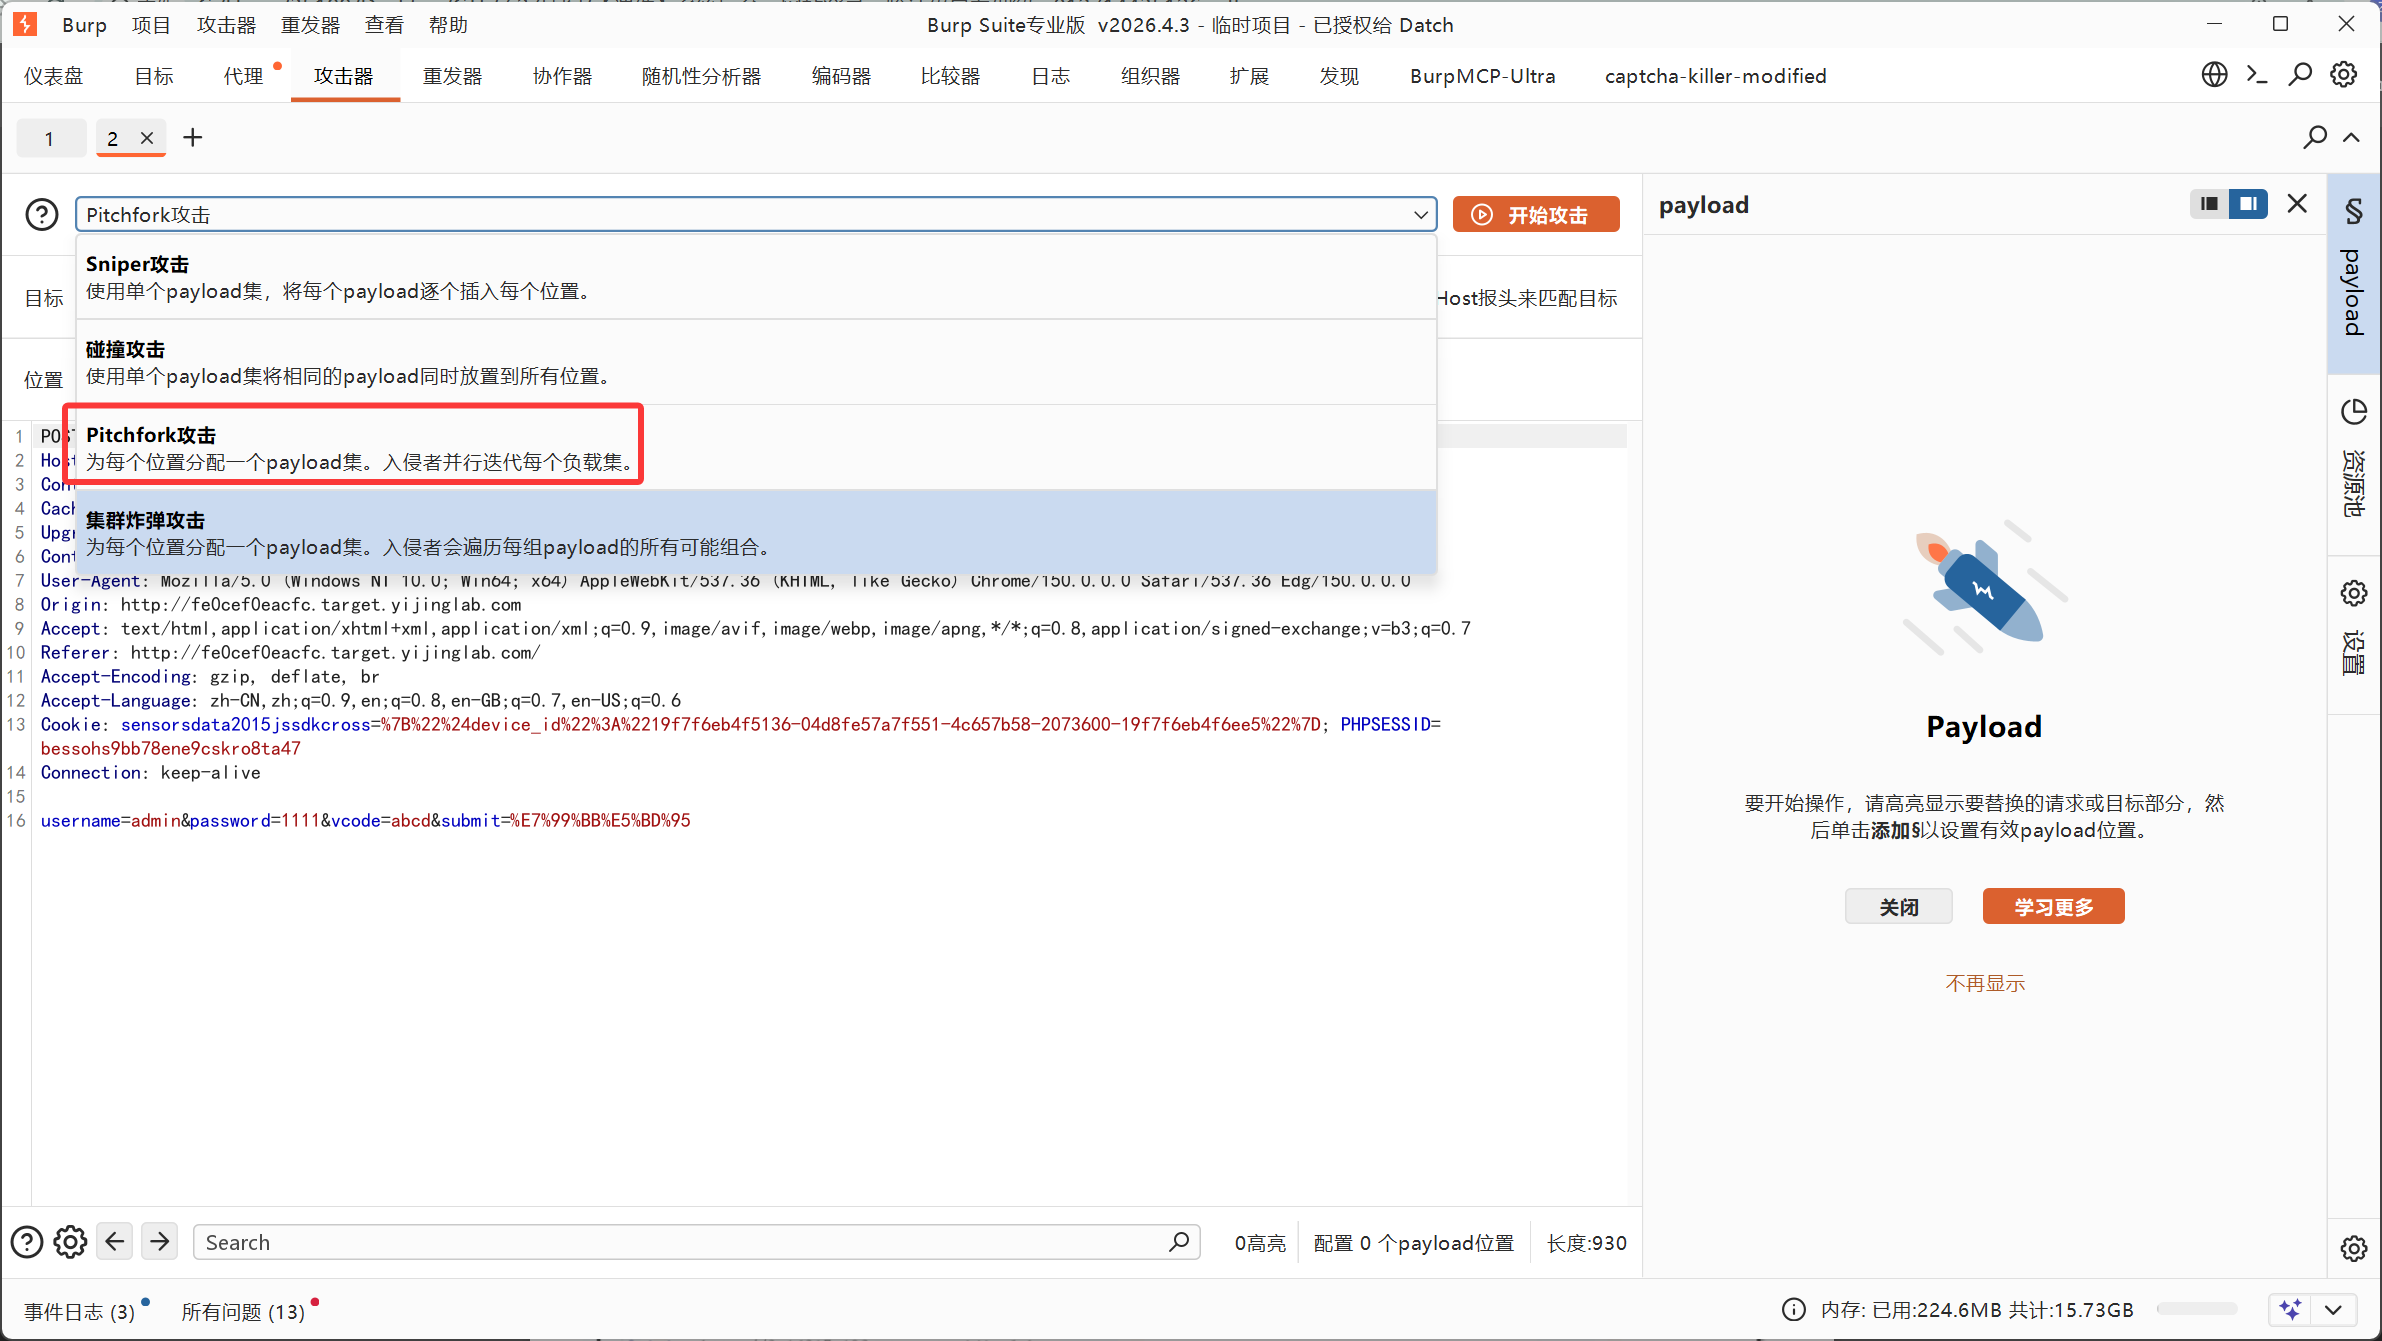Screen dimensions: 2382x1341
Task: Open the 帮助 menu
Action: pos(448,25)
